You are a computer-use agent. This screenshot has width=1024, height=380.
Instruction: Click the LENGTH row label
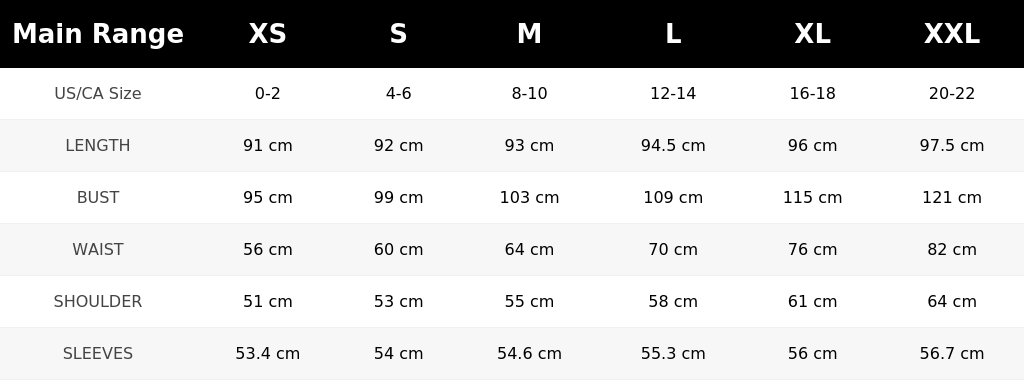click(x=98, y=146)
